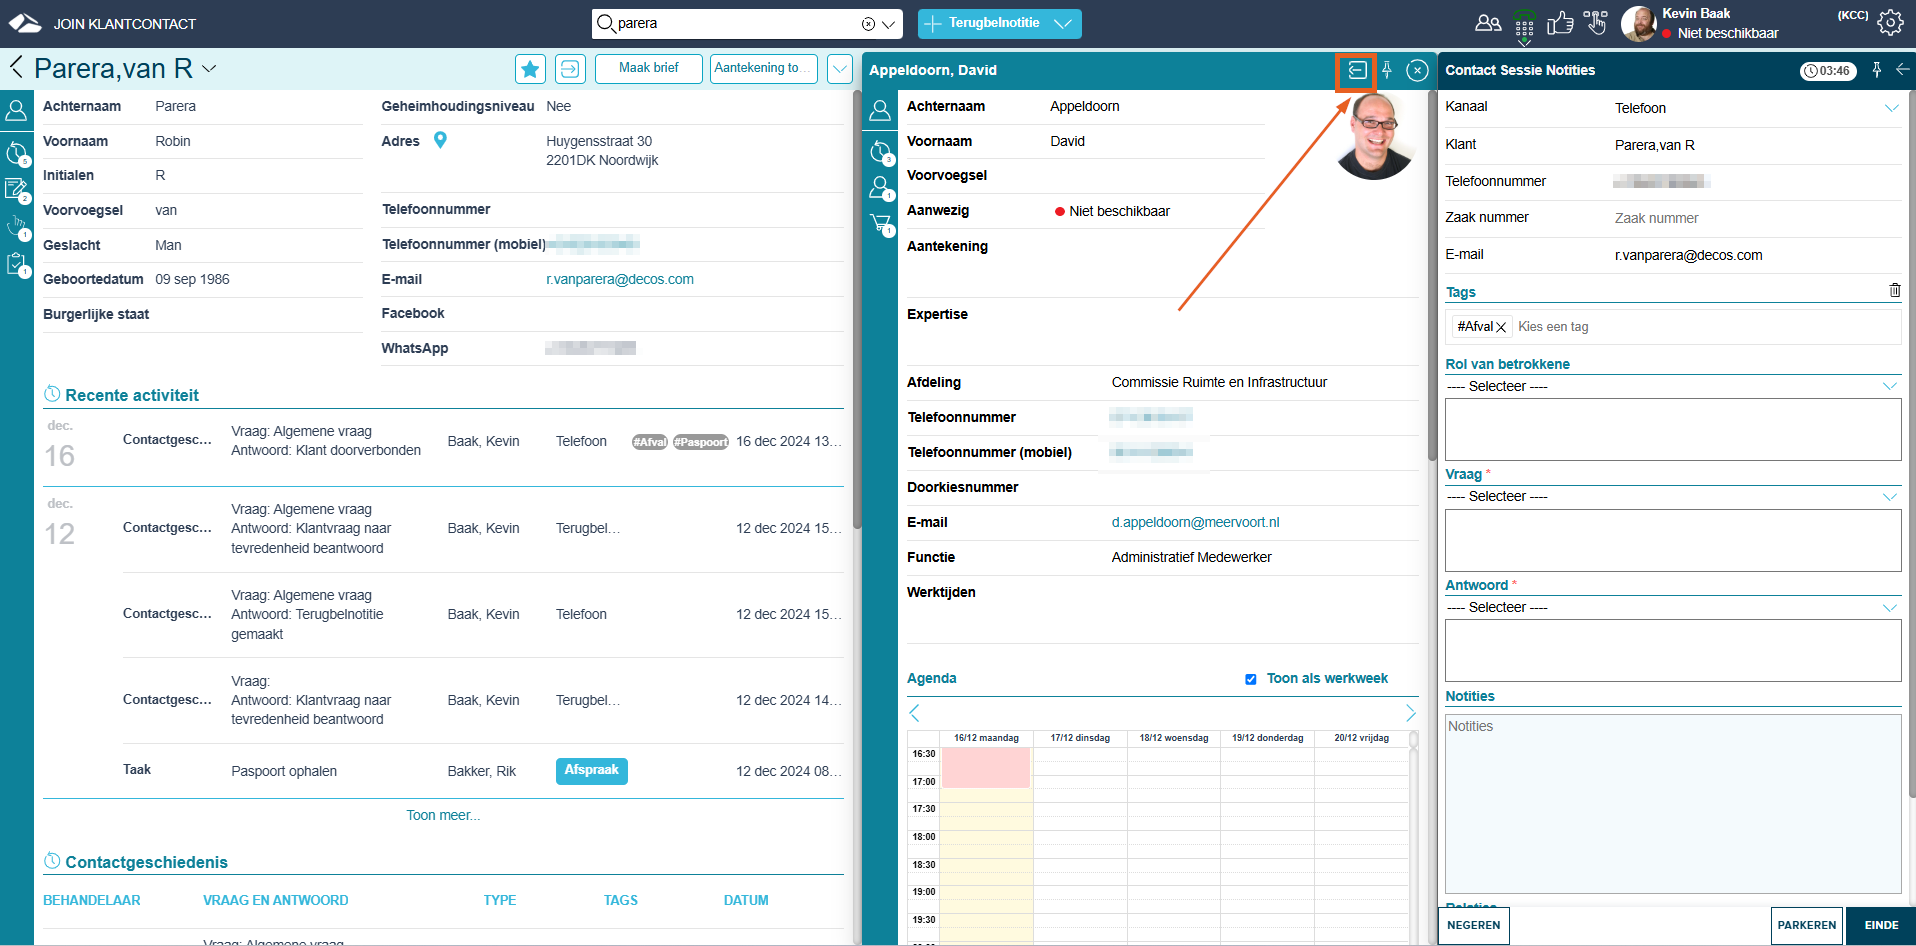Expand the Parera,van R name dropdown

pos(209,68)
